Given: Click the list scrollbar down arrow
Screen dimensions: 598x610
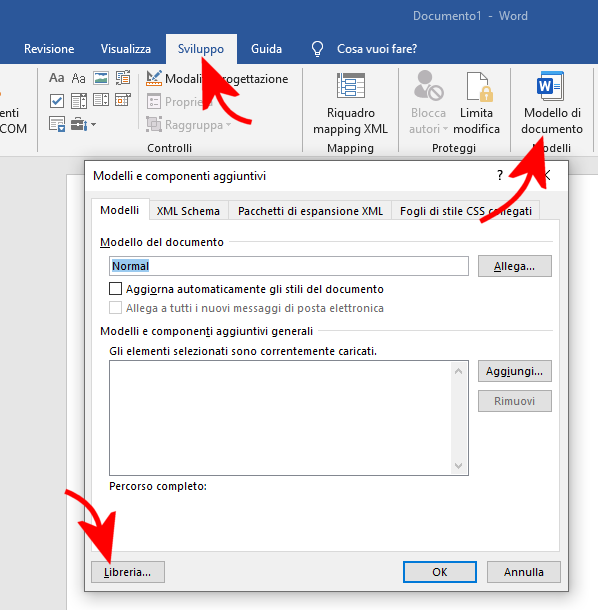Looking at the screenshot, I should tap(459, 465).
